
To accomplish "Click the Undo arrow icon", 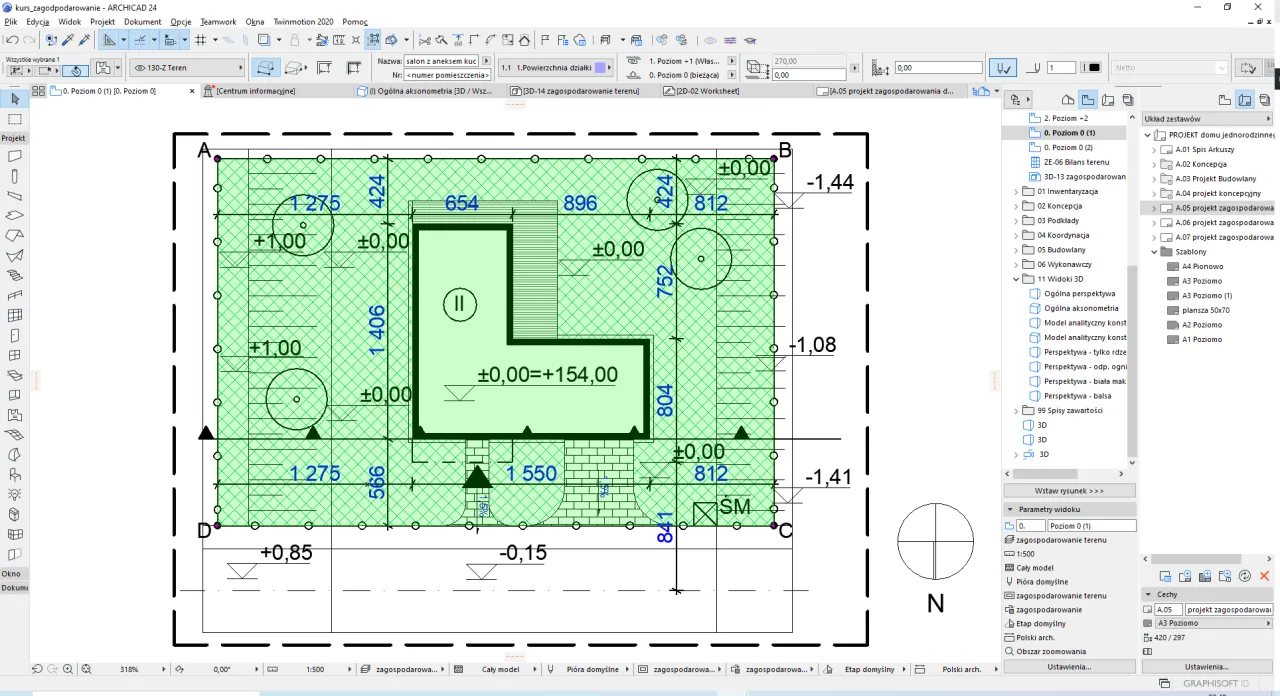I will click(11, 40).
